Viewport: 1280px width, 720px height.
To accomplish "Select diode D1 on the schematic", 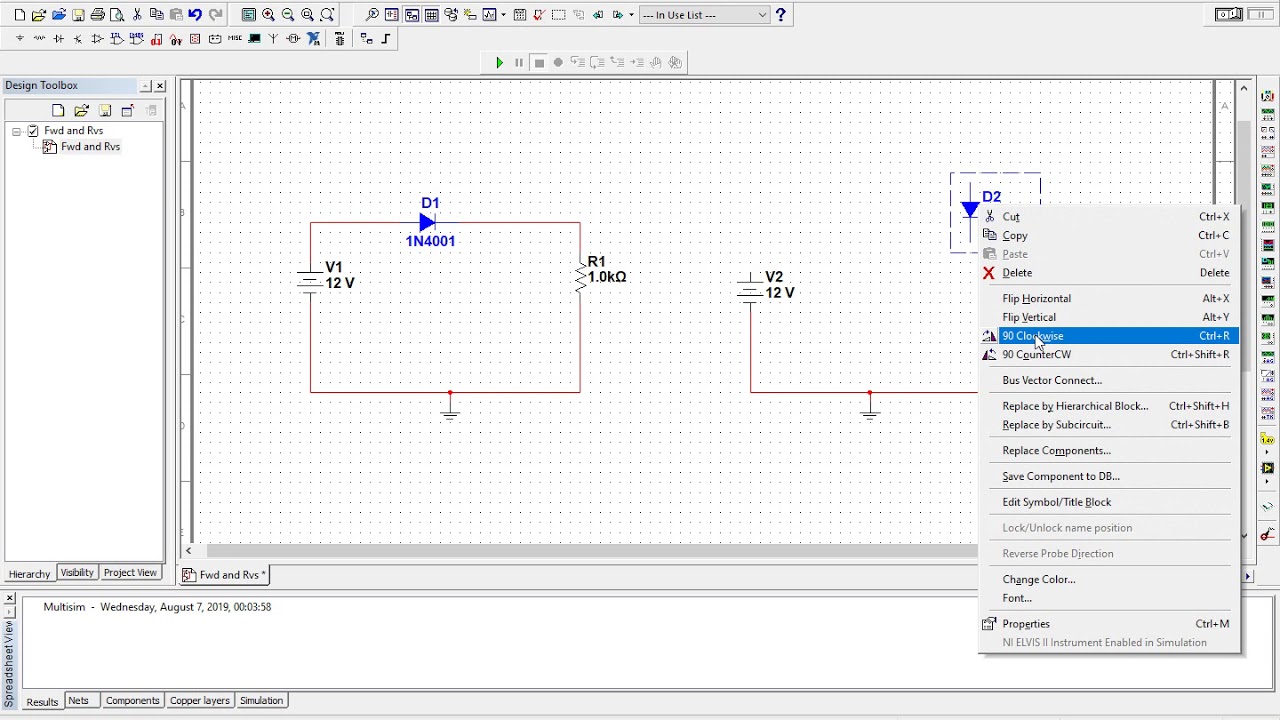I will point(428,222).
